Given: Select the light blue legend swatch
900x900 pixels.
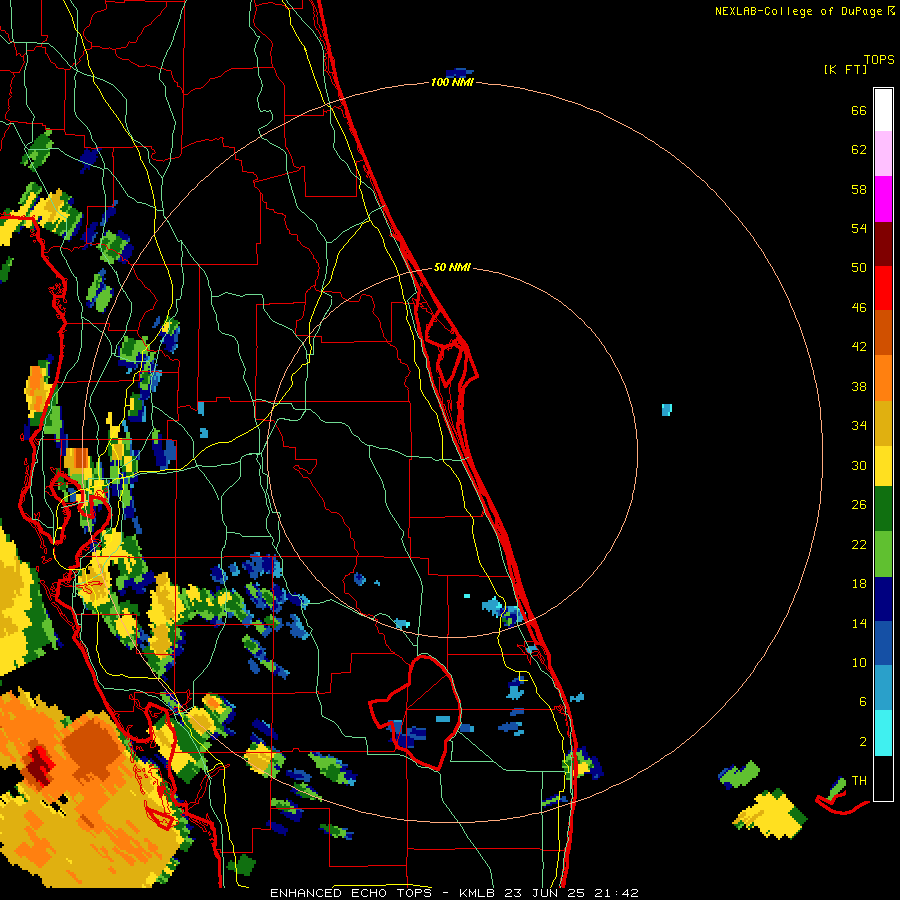Looking at the screenshot, I should 883,688.
